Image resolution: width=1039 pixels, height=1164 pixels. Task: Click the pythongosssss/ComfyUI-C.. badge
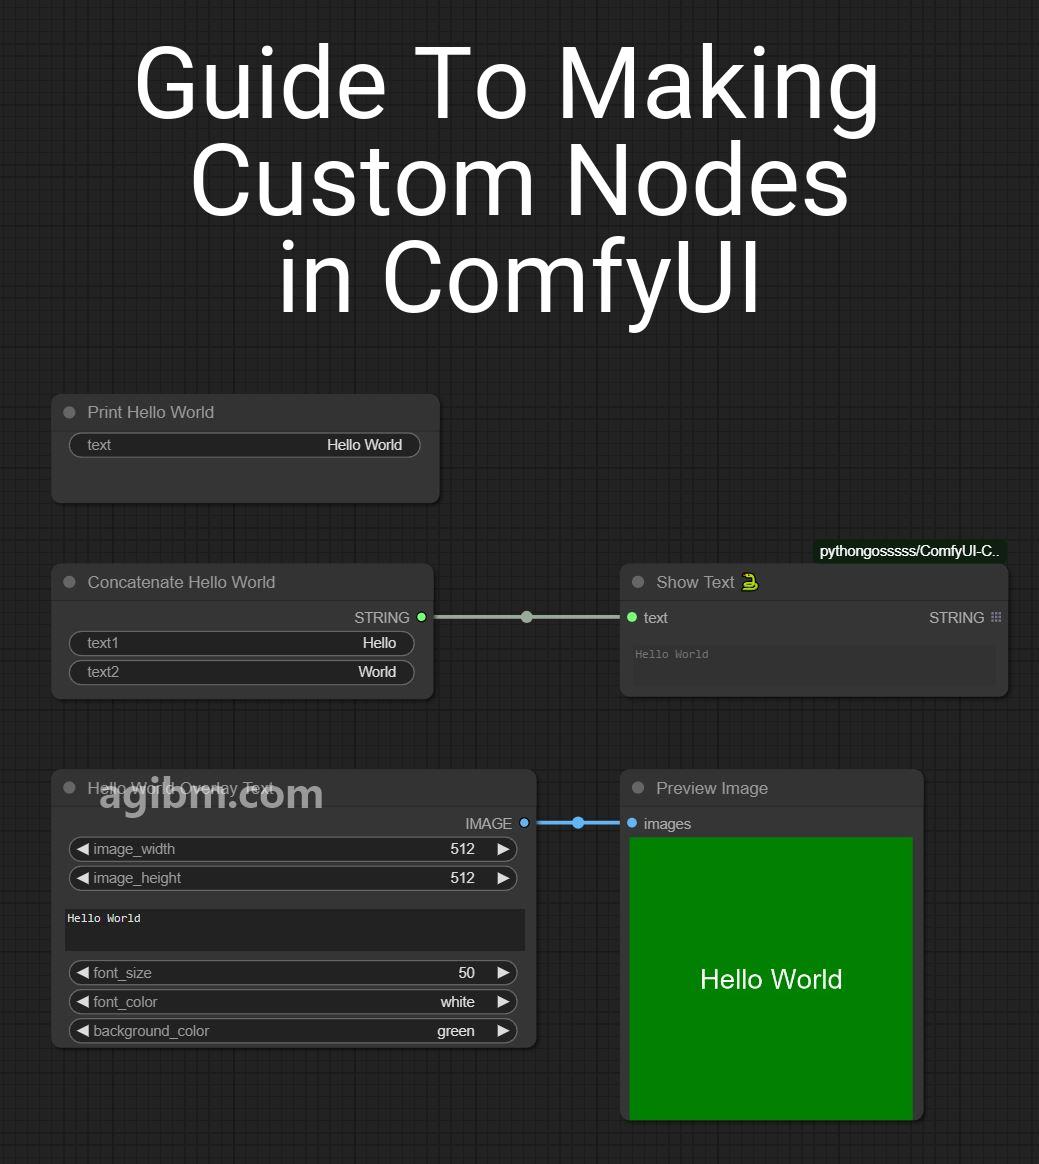tap(910, 551)
